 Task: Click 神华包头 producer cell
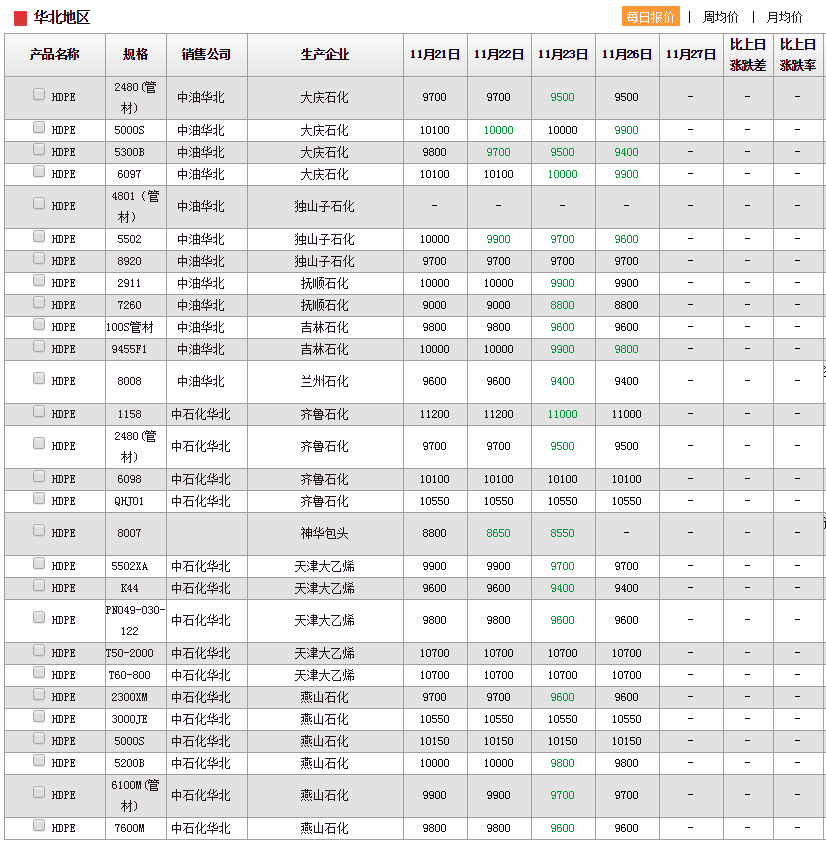[x=324, y=533]
